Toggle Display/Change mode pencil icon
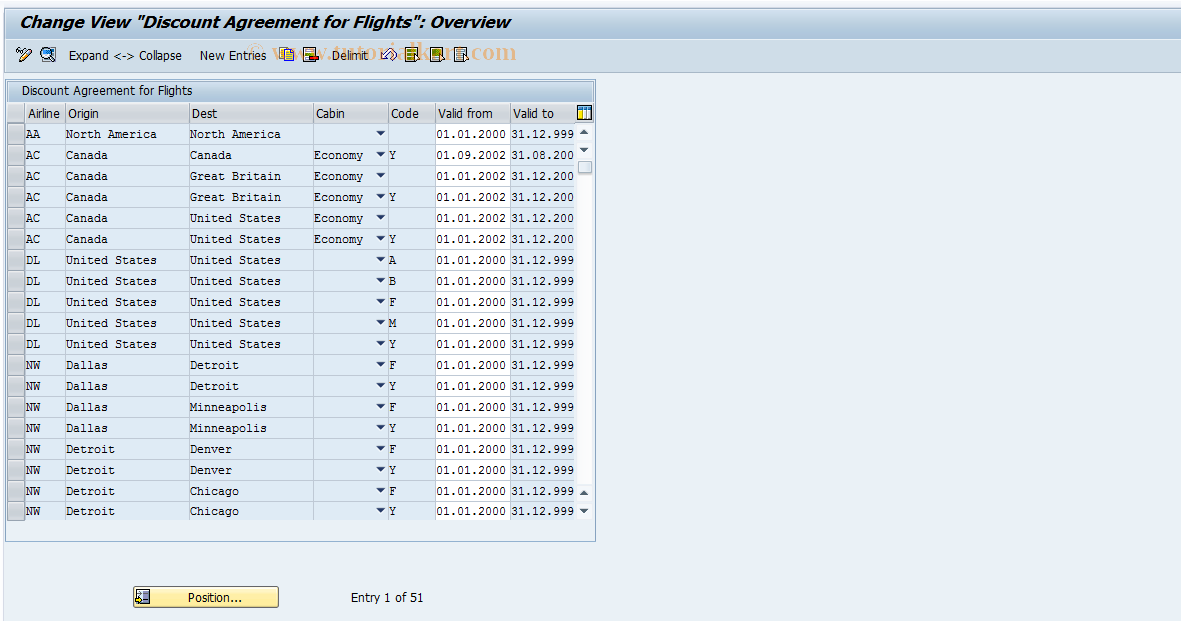 coord(23,55)
